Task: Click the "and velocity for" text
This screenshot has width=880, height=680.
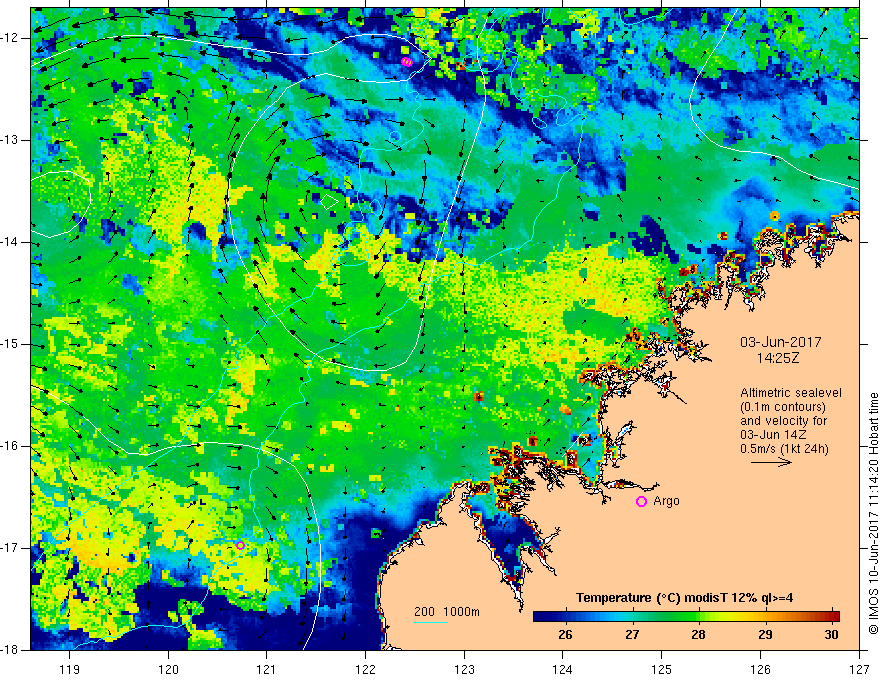Action: [783, 421]
